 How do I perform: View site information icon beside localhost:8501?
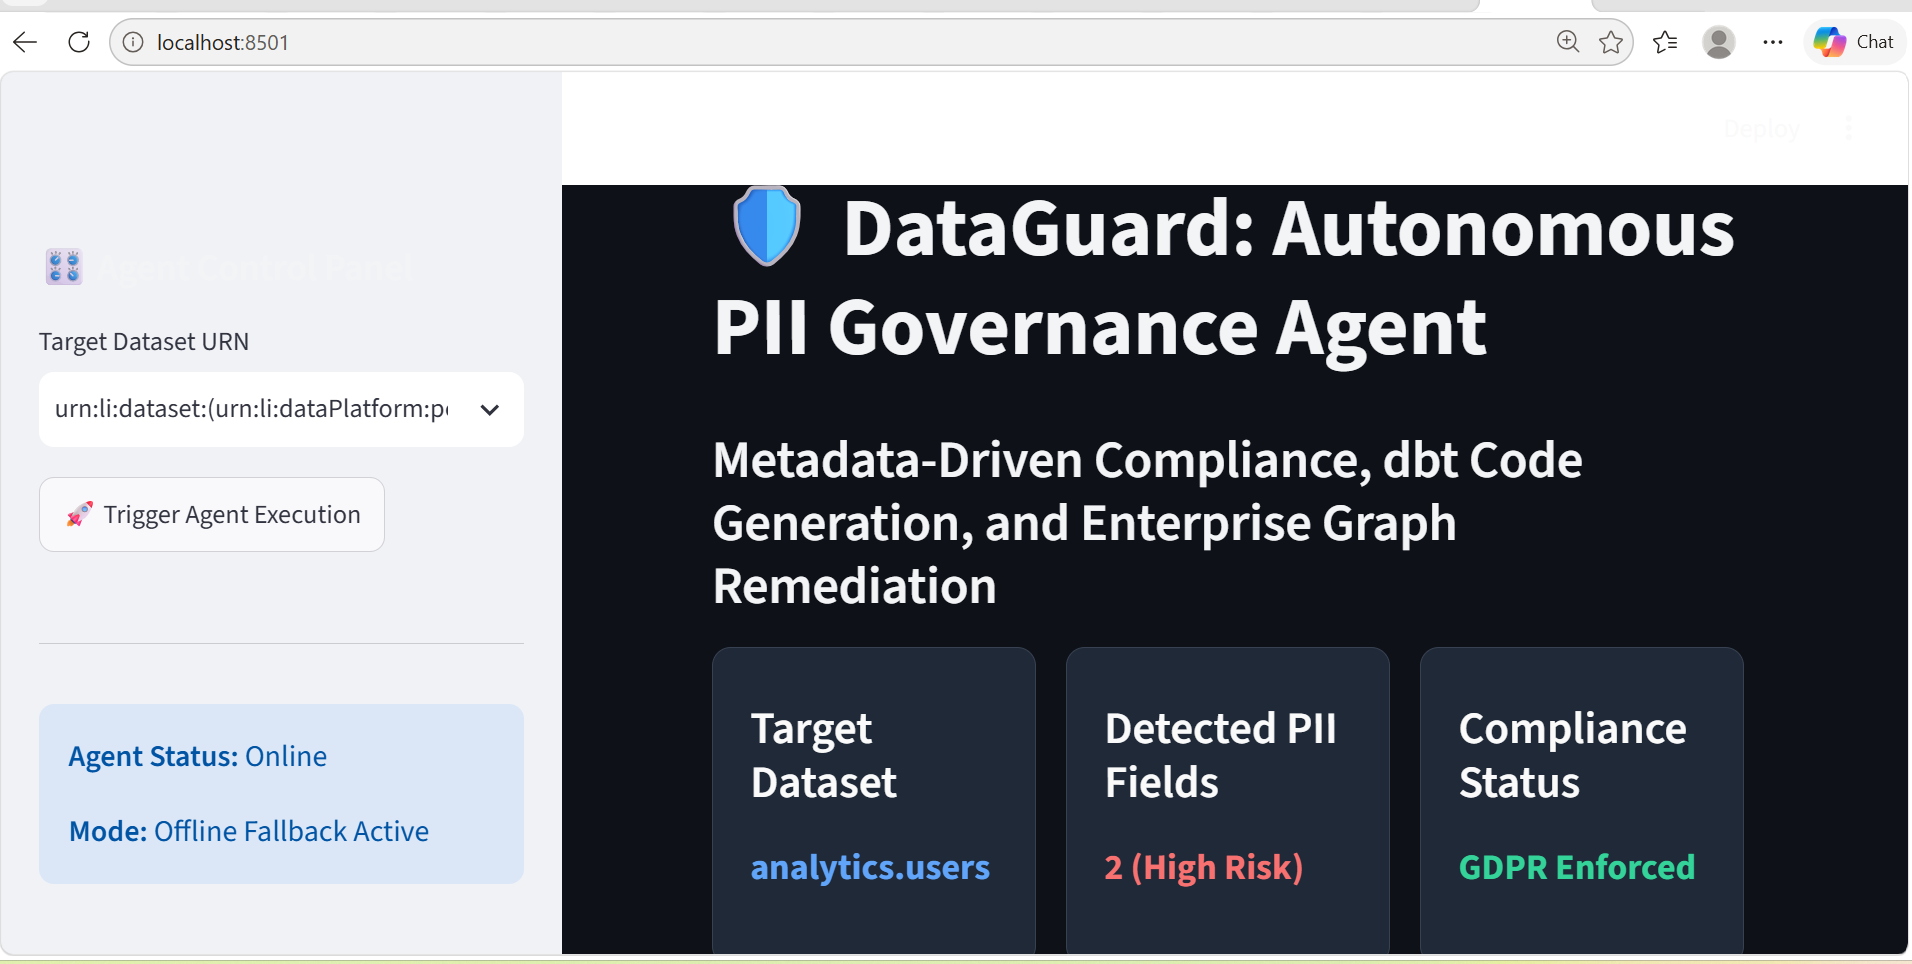coord(133,42)
